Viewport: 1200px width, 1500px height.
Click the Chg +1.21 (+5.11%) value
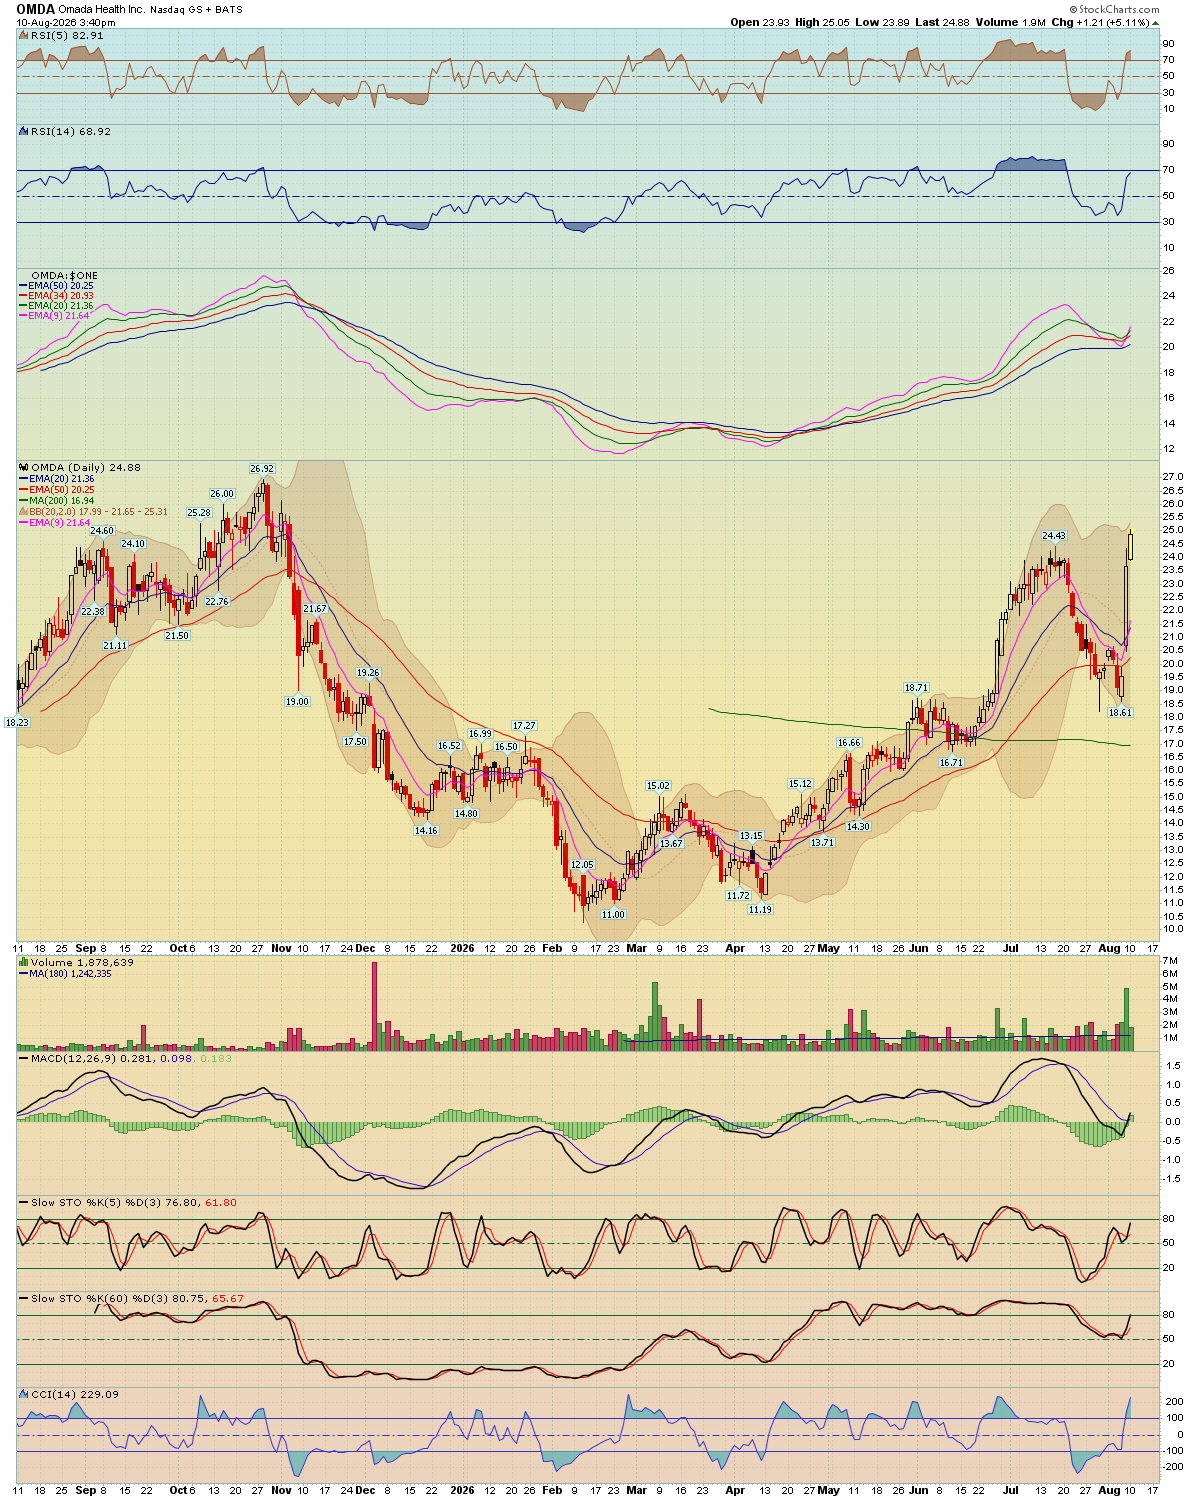coord(1099,22)
